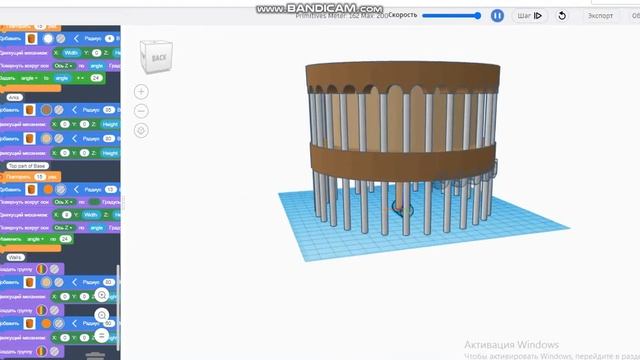Open Ось X axis dropdown in rotate block

[64, 202]
